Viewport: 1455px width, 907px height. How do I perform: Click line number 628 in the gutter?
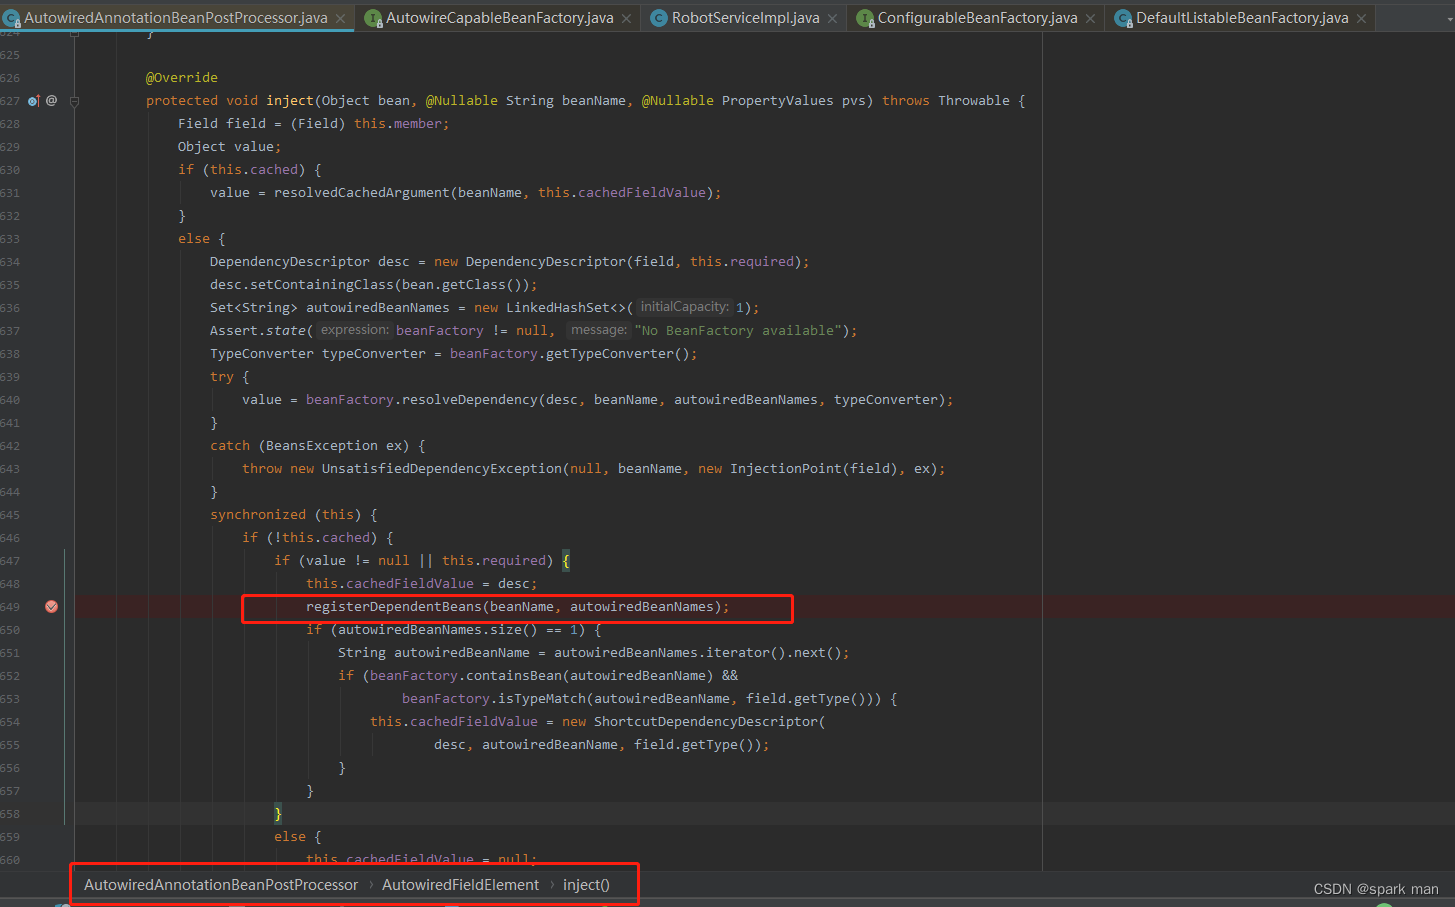click(x=10, y=123)
